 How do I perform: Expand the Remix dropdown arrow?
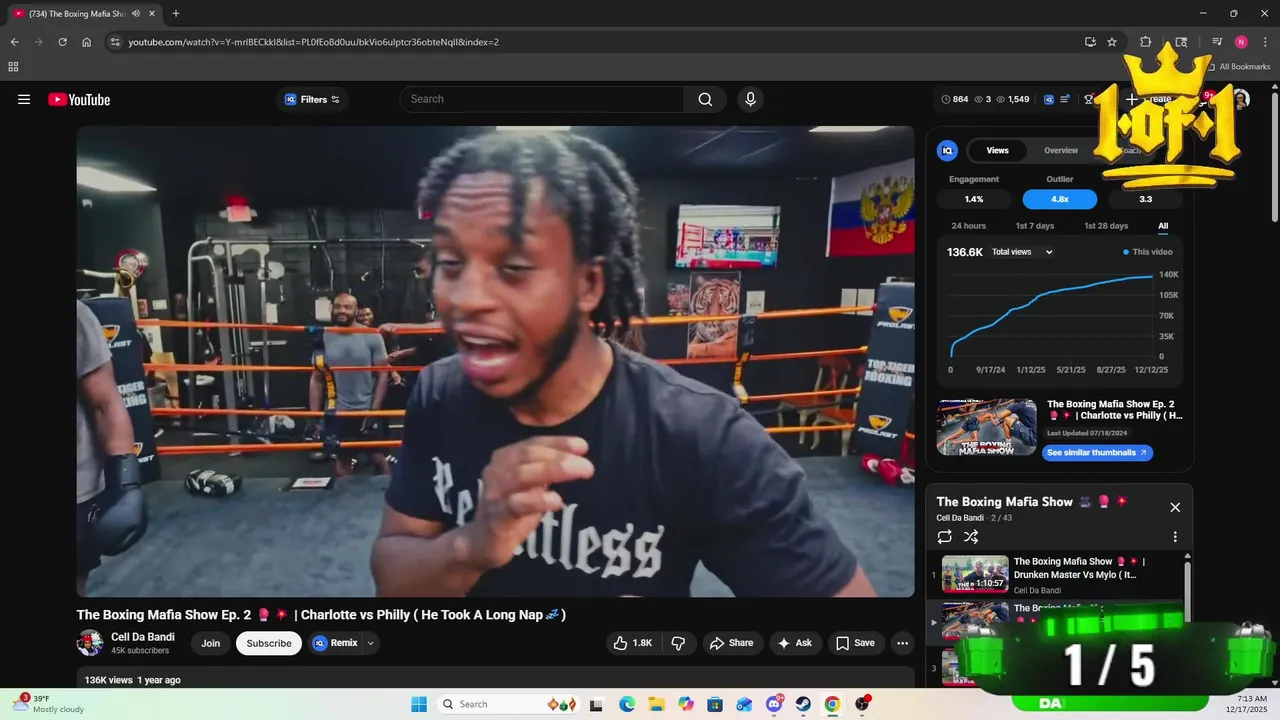[x=371, y=643]
